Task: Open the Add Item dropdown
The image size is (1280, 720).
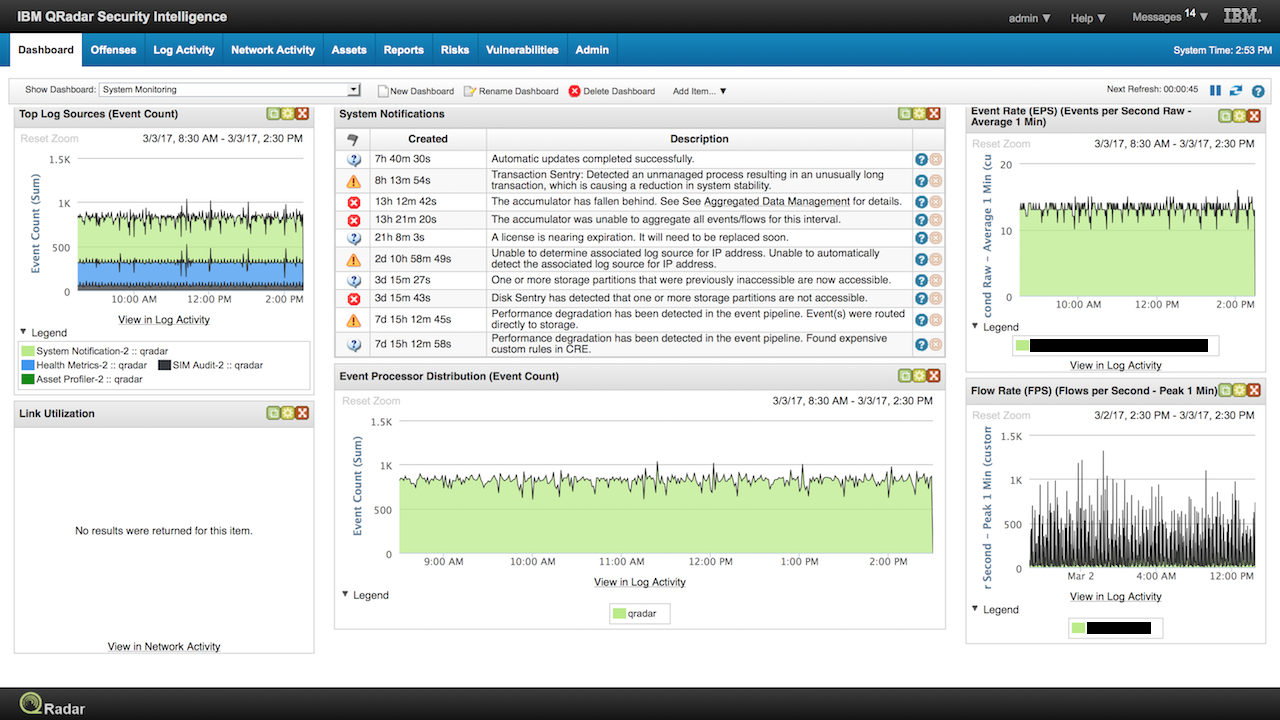Action: click(x=699, y=91)
